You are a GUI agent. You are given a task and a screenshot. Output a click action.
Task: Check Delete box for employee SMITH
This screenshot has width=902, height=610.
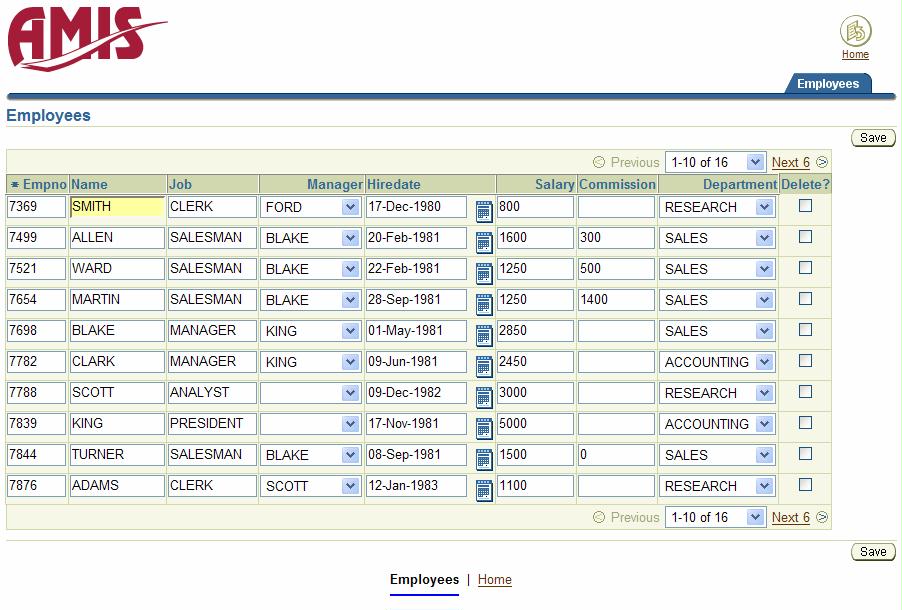(x=805, y=206)
